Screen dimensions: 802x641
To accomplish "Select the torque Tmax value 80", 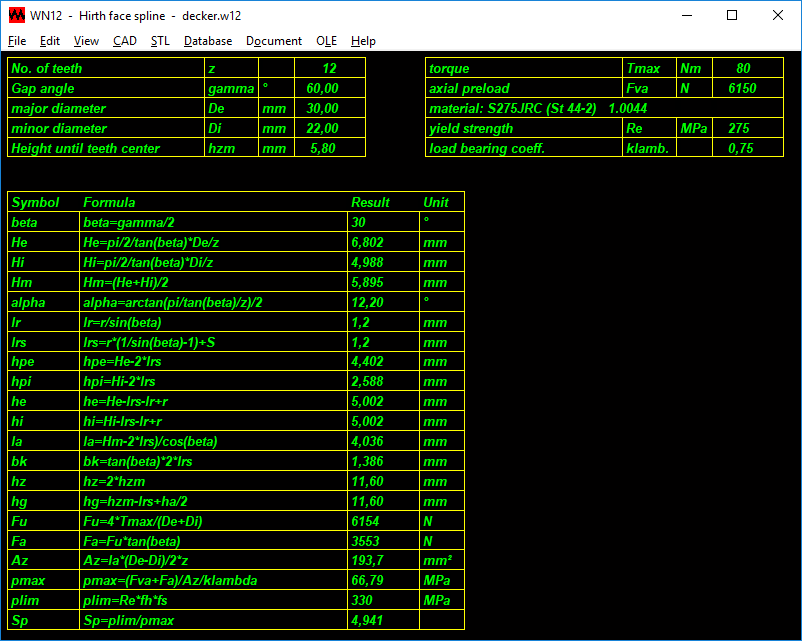I will click(x=743, y=69).
